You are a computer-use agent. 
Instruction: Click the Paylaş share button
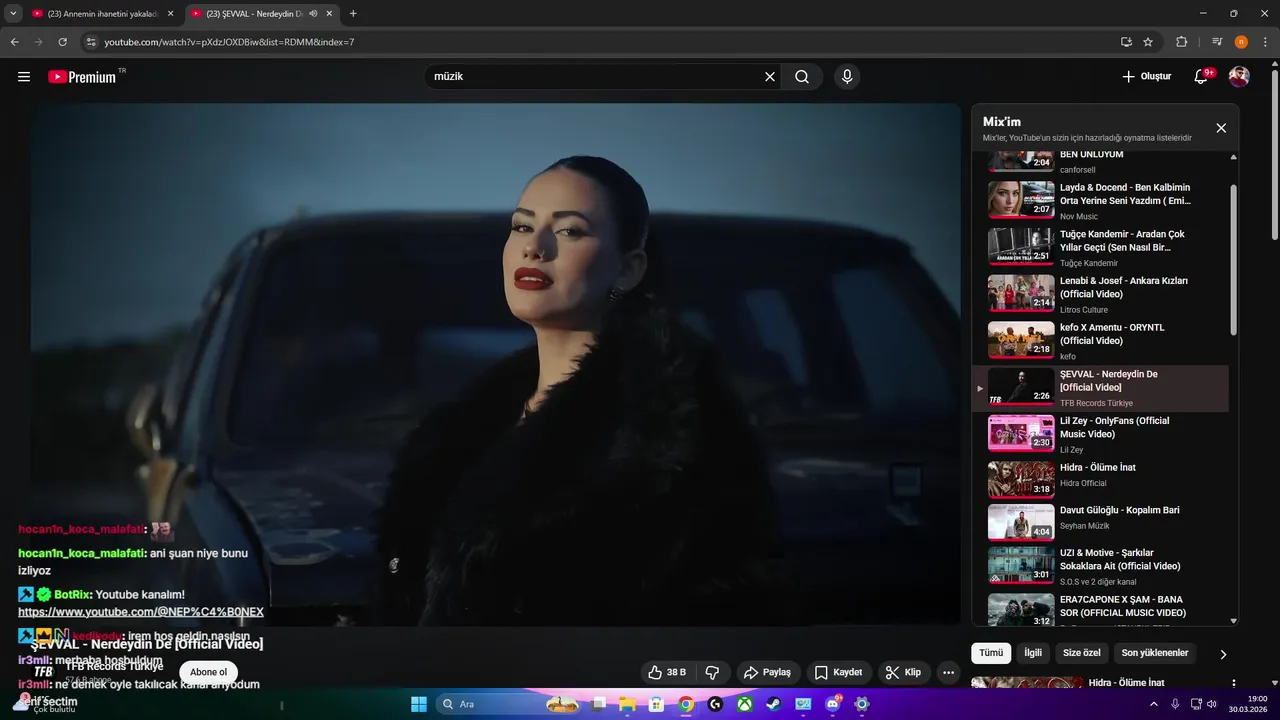tap(768, 673)
